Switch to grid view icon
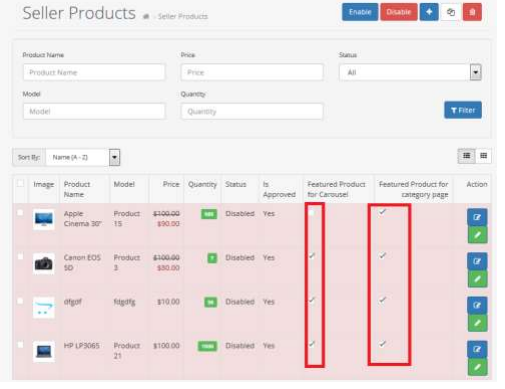This screenshot has height=389, width=505. (x=483, y=156)
